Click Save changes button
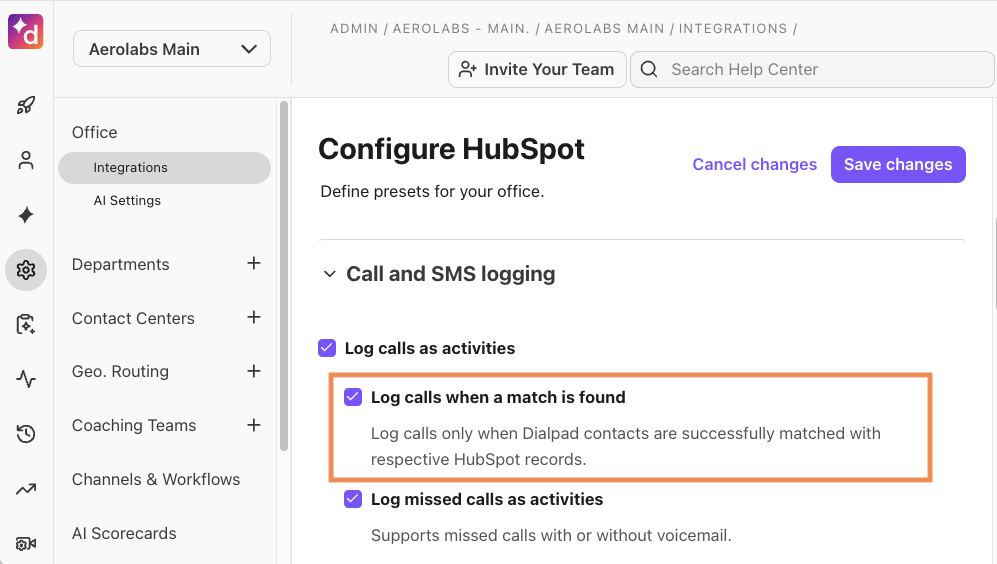 pos(898,165)
